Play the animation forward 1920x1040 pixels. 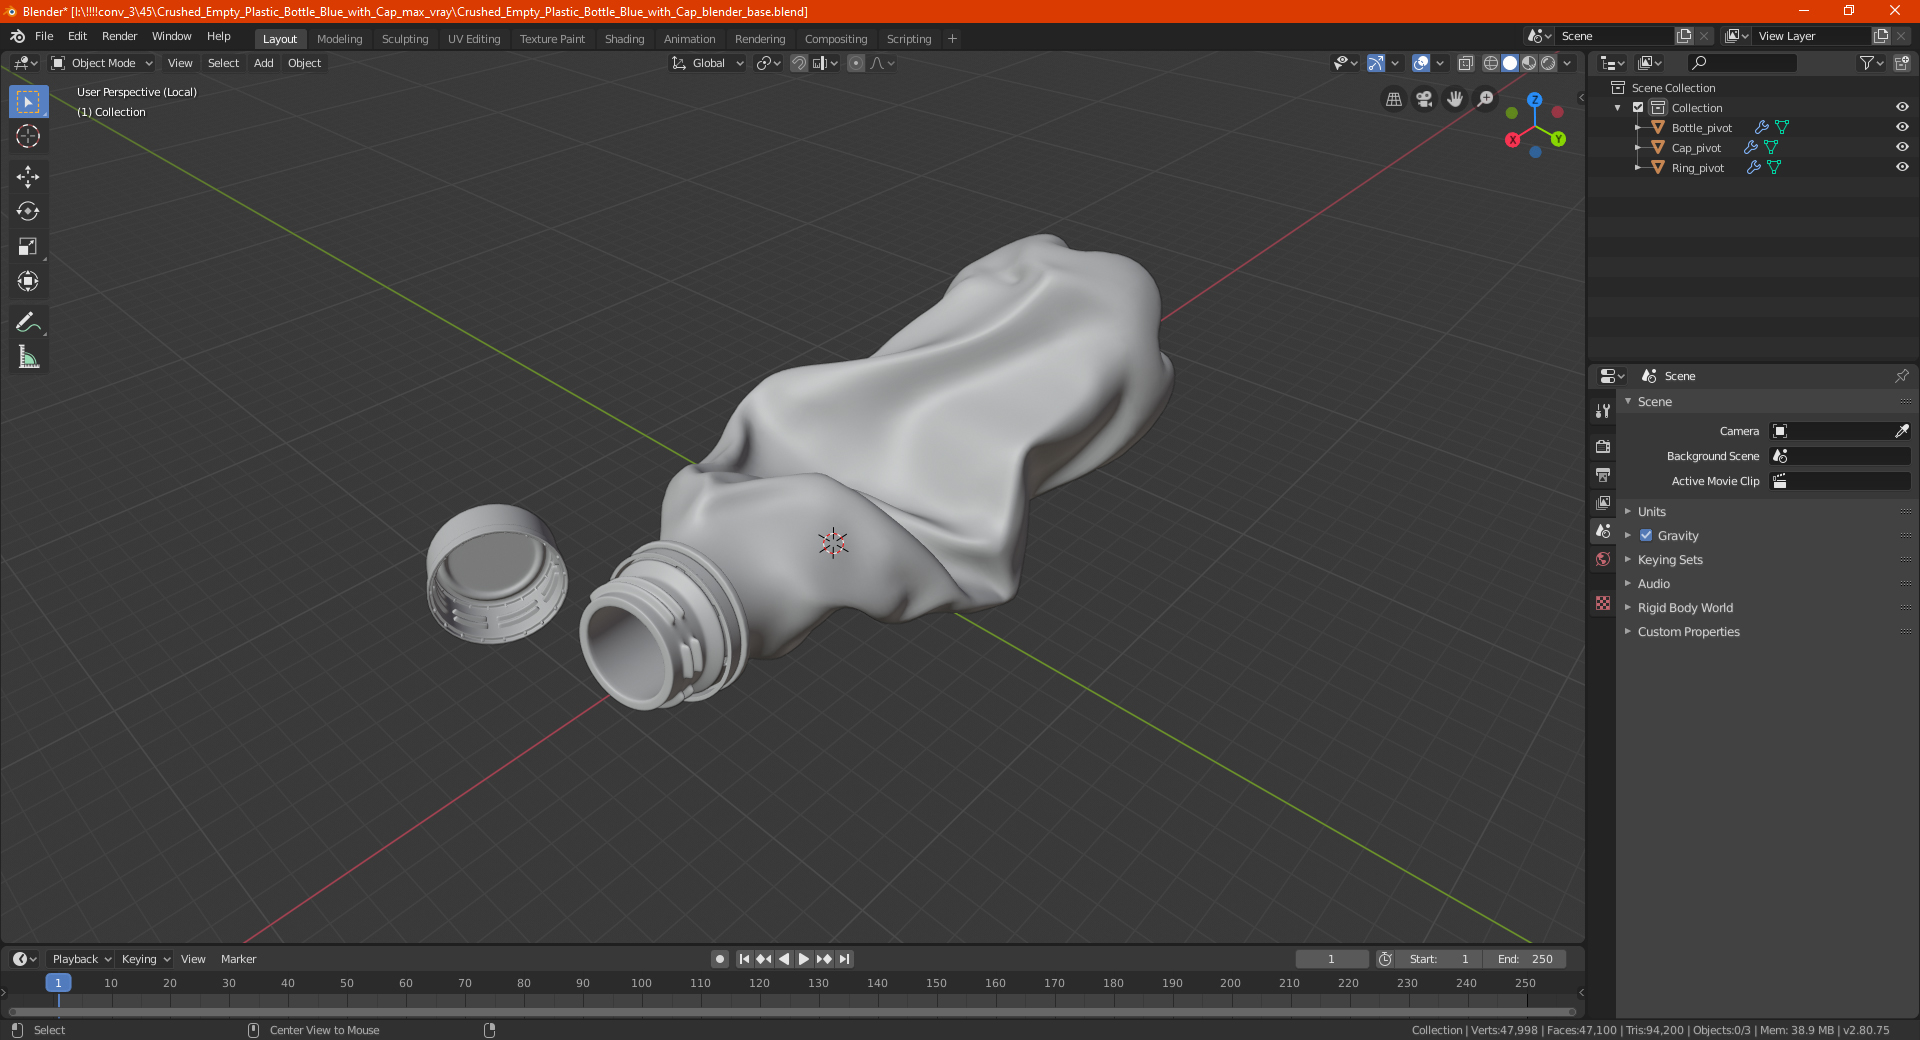point(803,959)
